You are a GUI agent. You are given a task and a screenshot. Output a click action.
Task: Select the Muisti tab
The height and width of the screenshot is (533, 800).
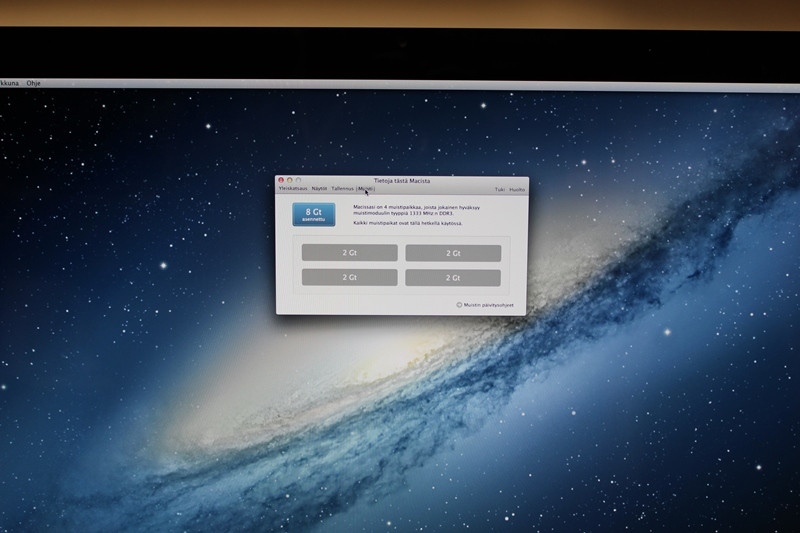(x=366, y=189)
